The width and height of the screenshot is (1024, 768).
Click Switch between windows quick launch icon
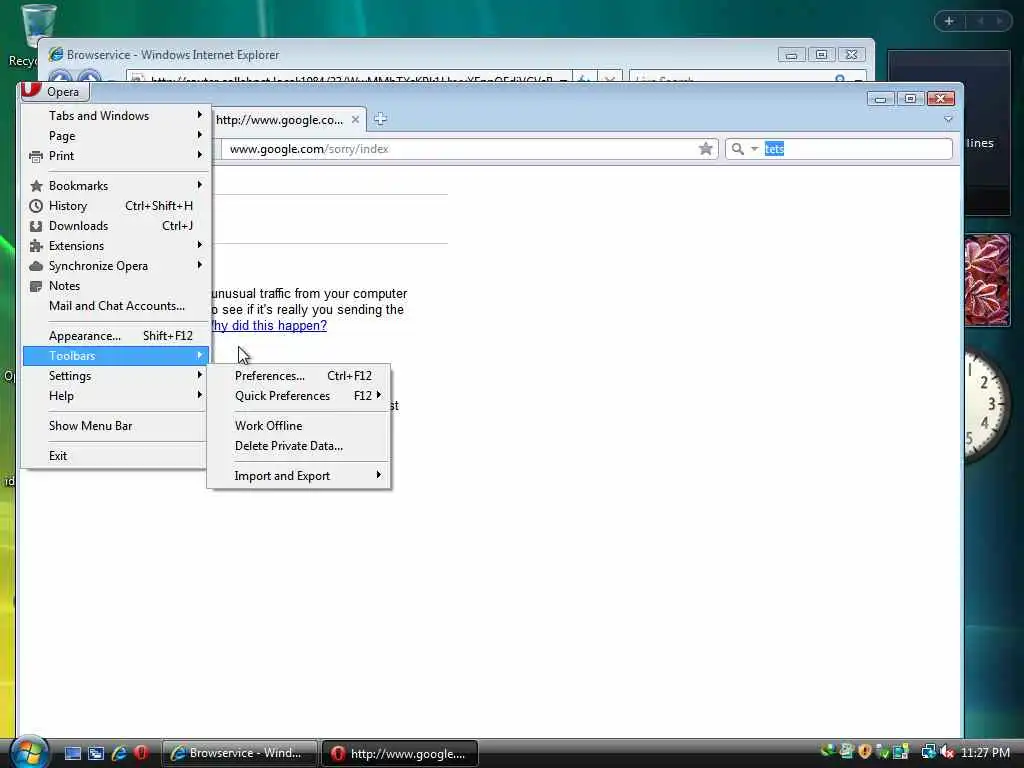coord(96,753)
